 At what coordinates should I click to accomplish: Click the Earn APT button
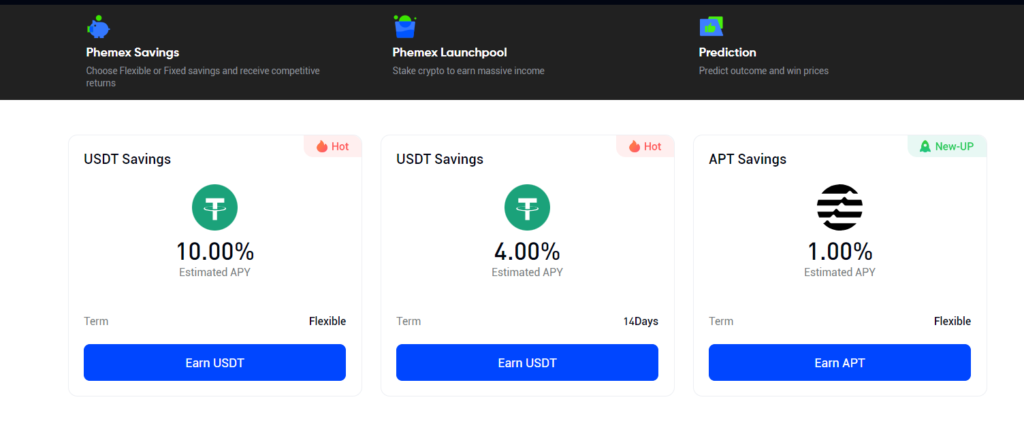coord(840,362)
